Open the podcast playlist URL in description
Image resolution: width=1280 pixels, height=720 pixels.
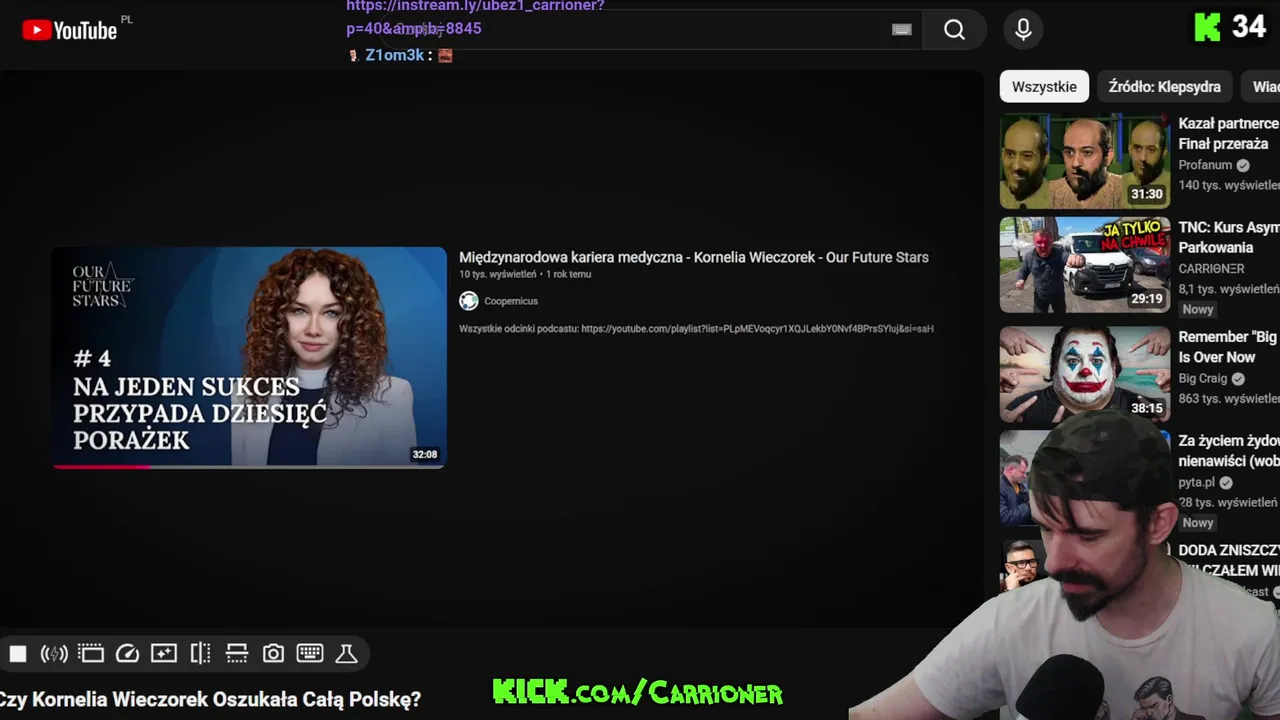point(757,328)
